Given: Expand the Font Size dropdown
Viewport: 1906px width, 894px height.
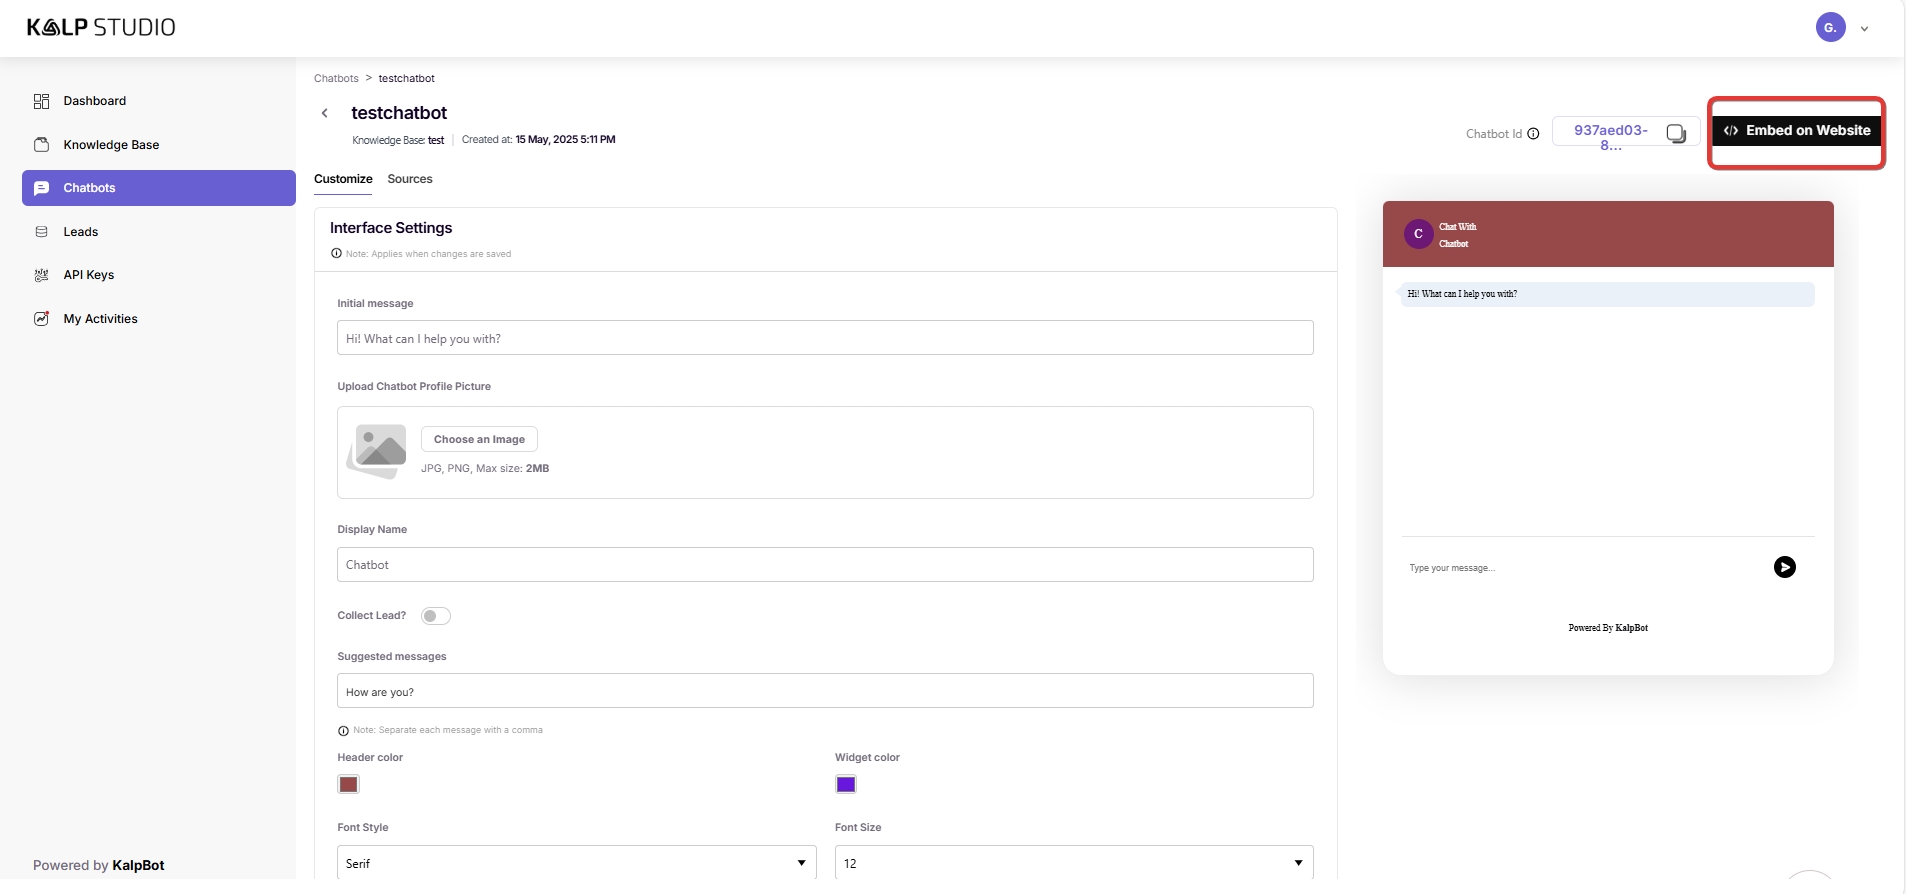Looking at the screenshot, I should [x=1073, y=863].
